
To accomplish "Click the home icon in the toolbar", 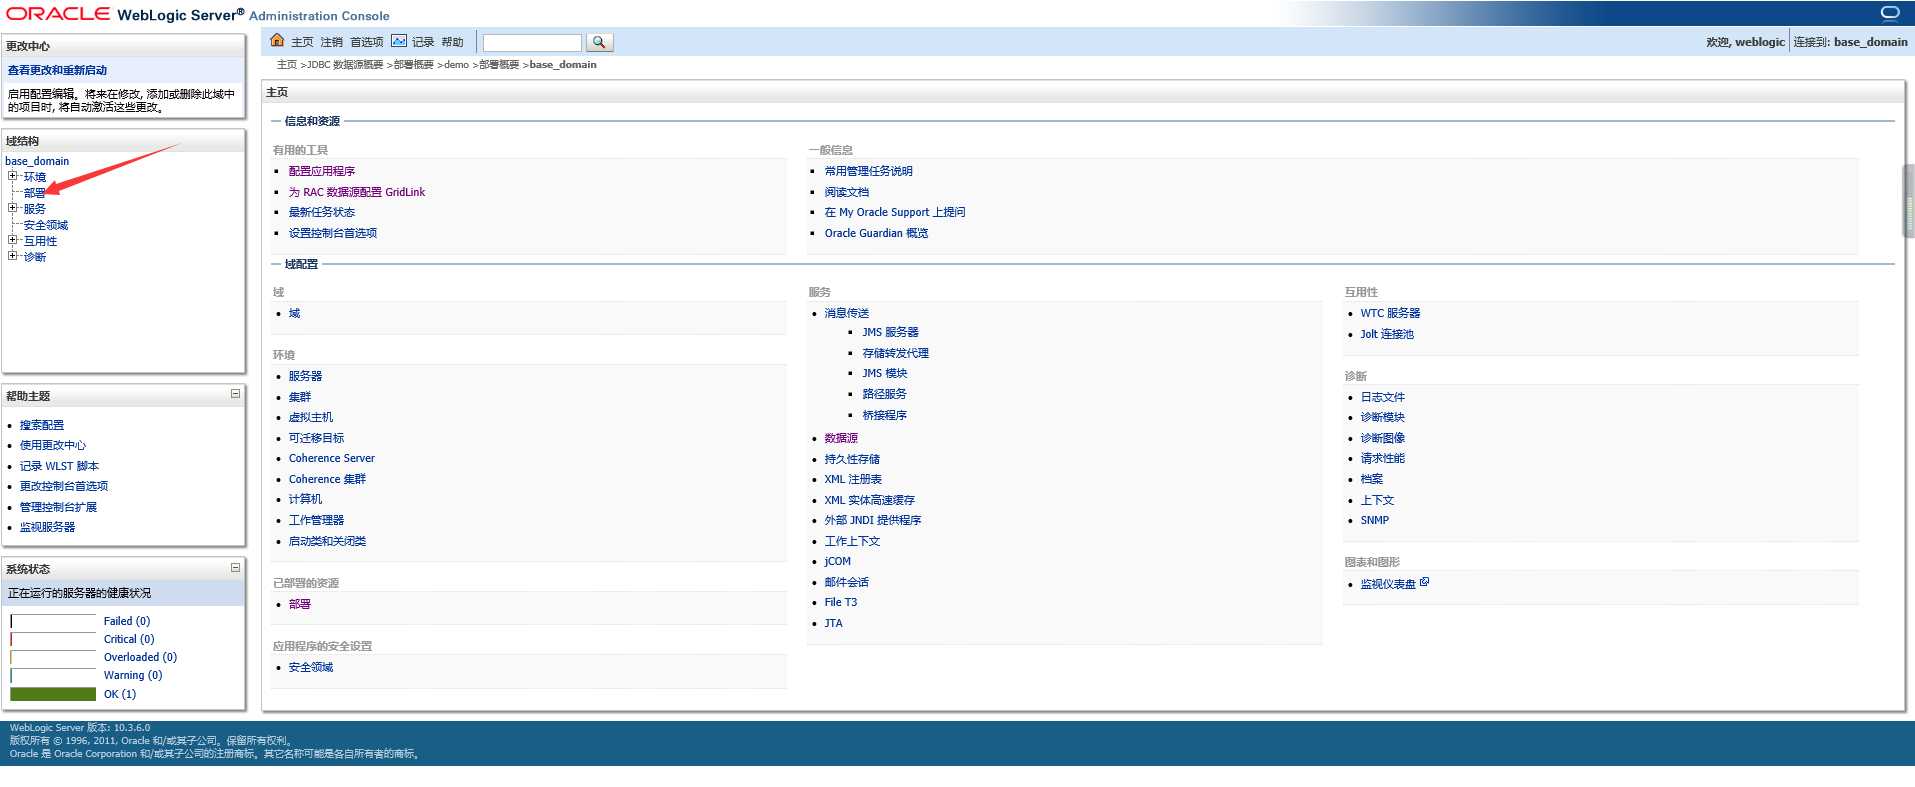I will 277,41.
